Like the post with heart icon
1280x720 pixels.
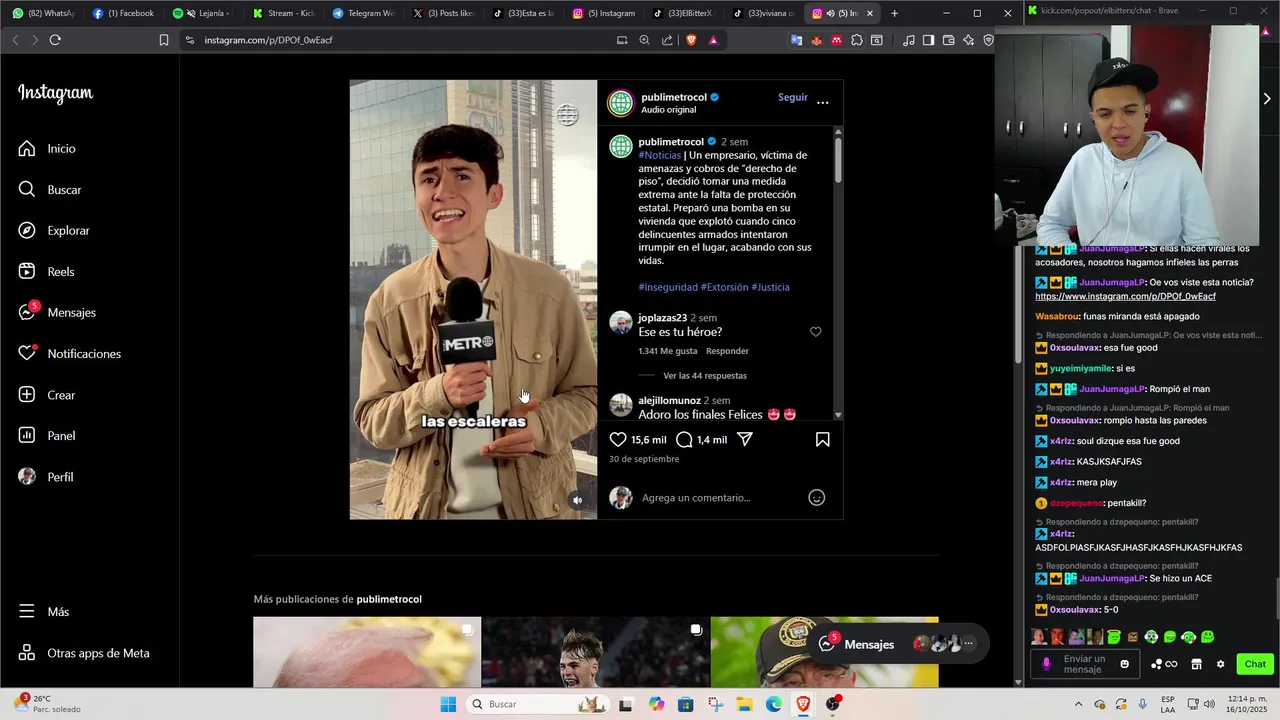coord(618,439)
